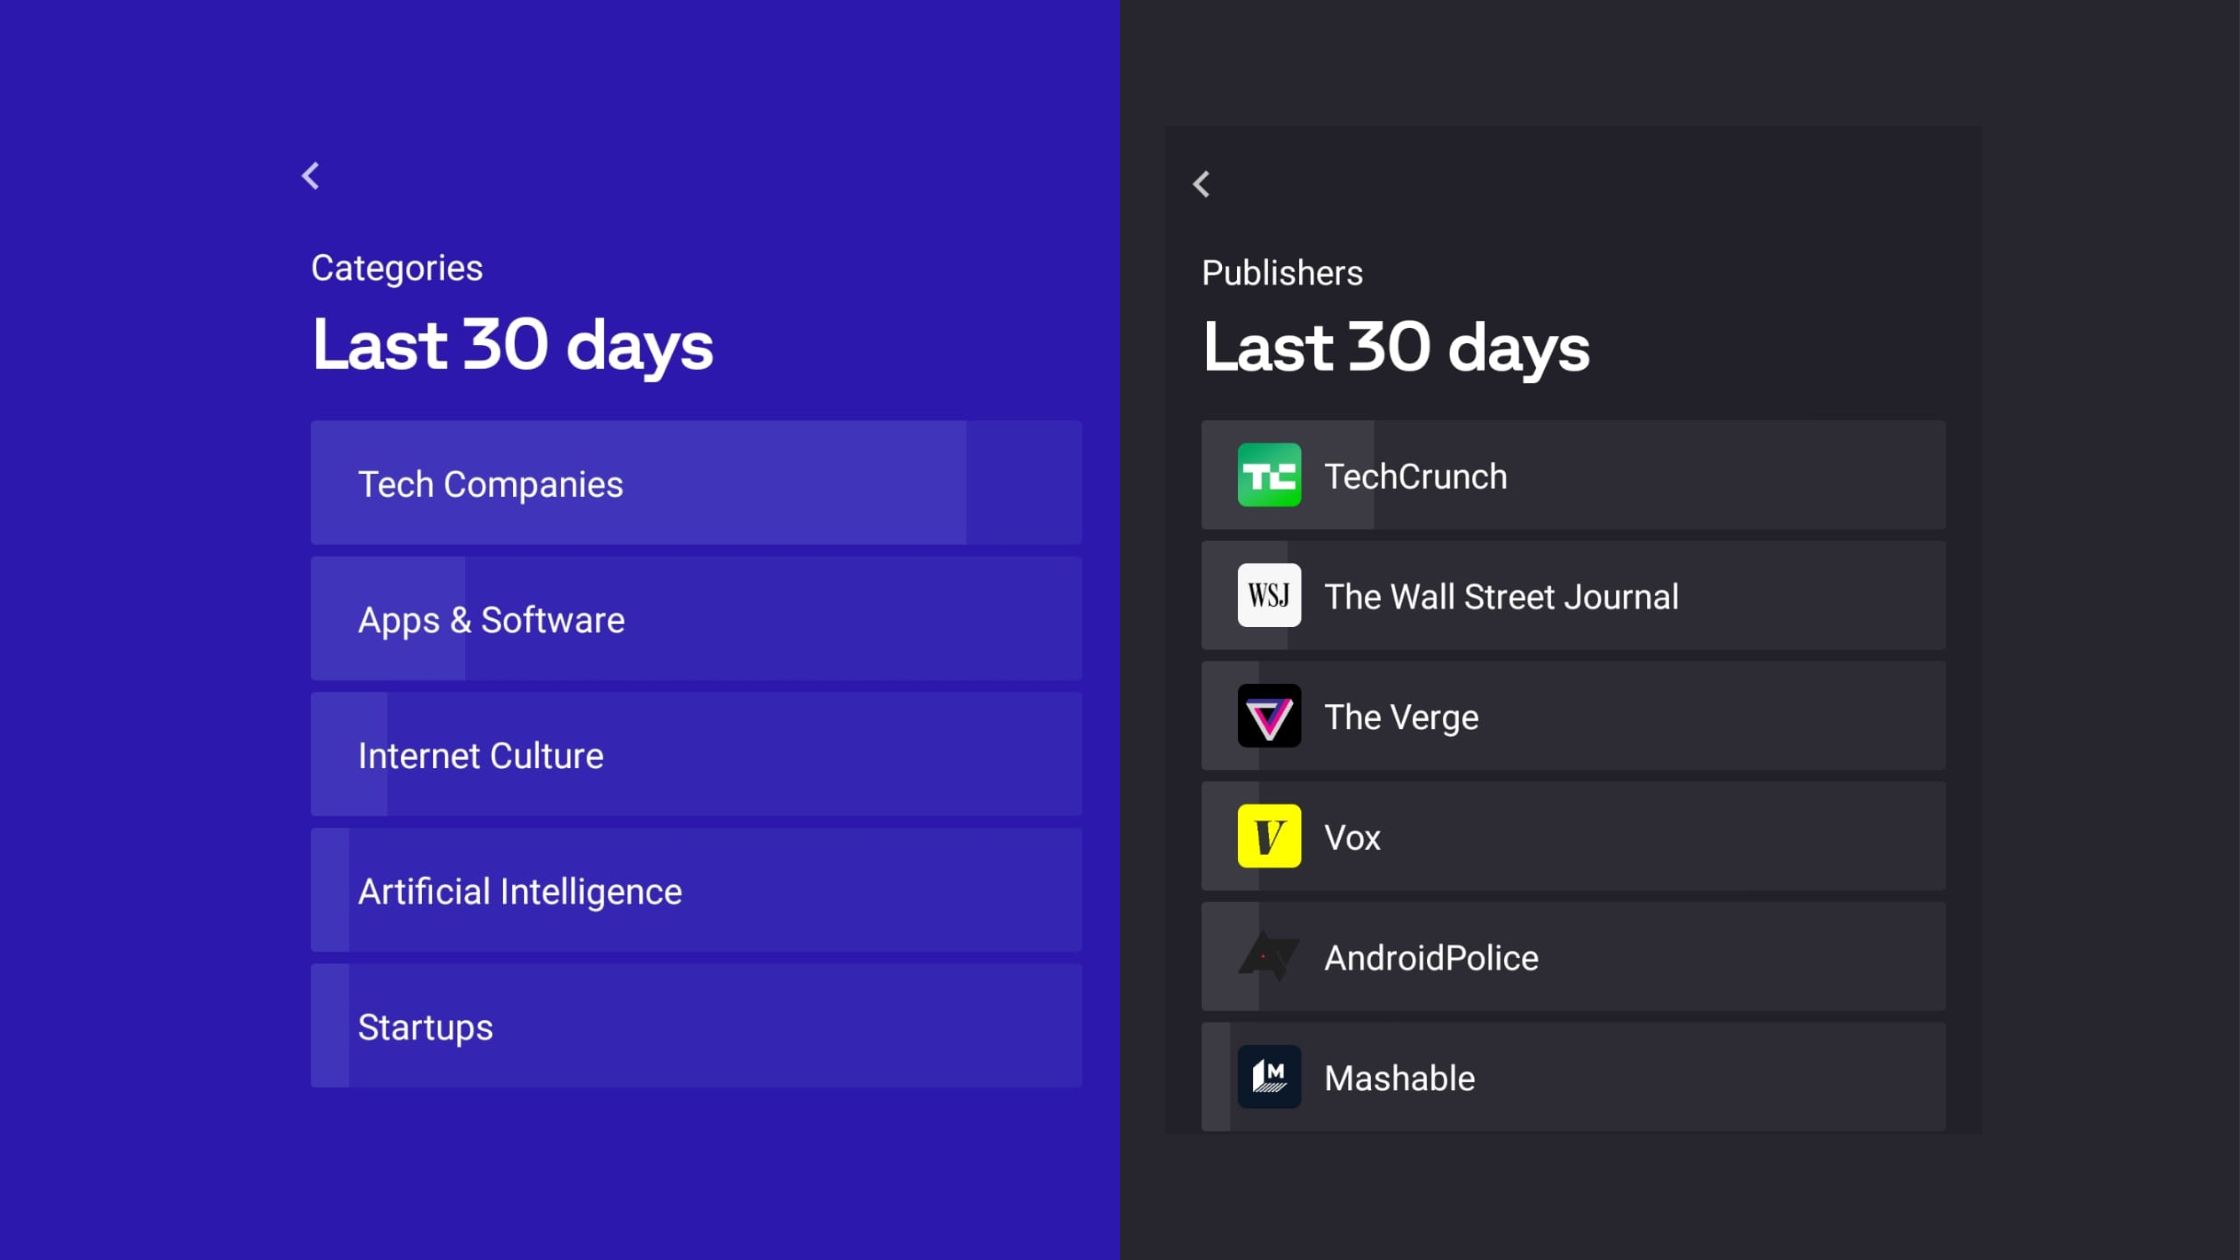
Task: Select the TechCrunch publisher name
Action: [1415, 477]
